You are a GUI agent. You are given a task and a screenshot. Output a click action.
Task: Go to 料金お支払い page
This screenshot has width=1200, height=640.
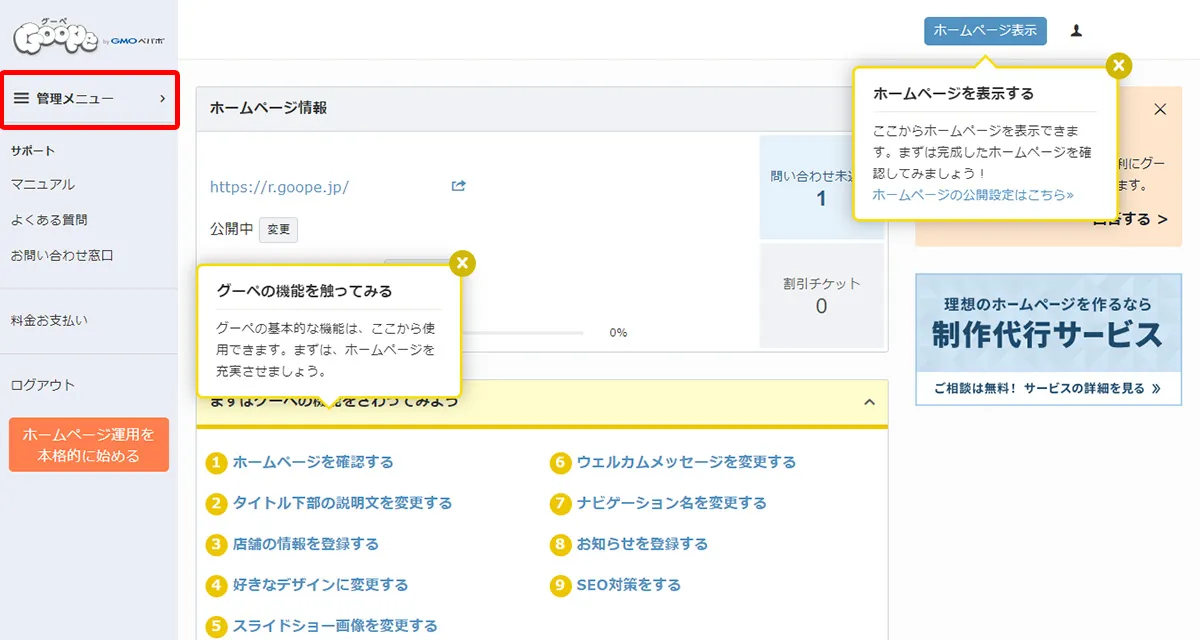point(49,321)
